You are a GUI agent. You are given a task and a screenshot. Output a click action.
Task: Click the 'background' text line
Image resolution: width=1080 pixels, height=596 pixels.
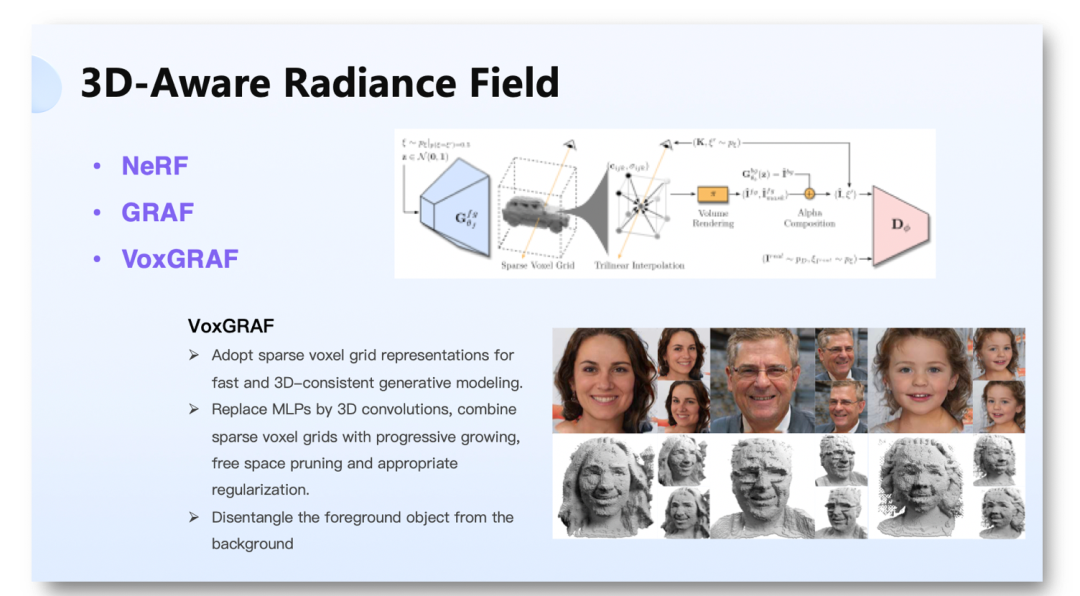coord(252,544)
